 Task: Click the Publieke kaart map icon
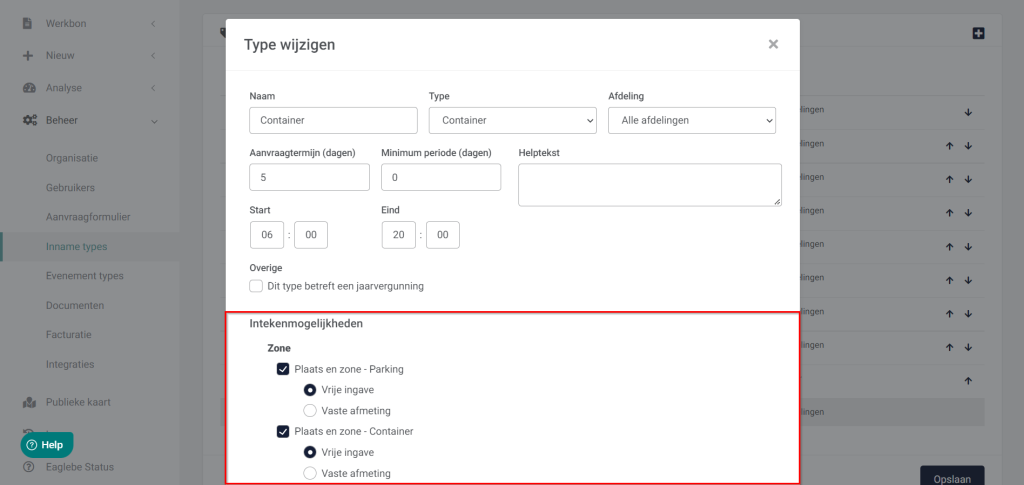(x=29, y=402)
